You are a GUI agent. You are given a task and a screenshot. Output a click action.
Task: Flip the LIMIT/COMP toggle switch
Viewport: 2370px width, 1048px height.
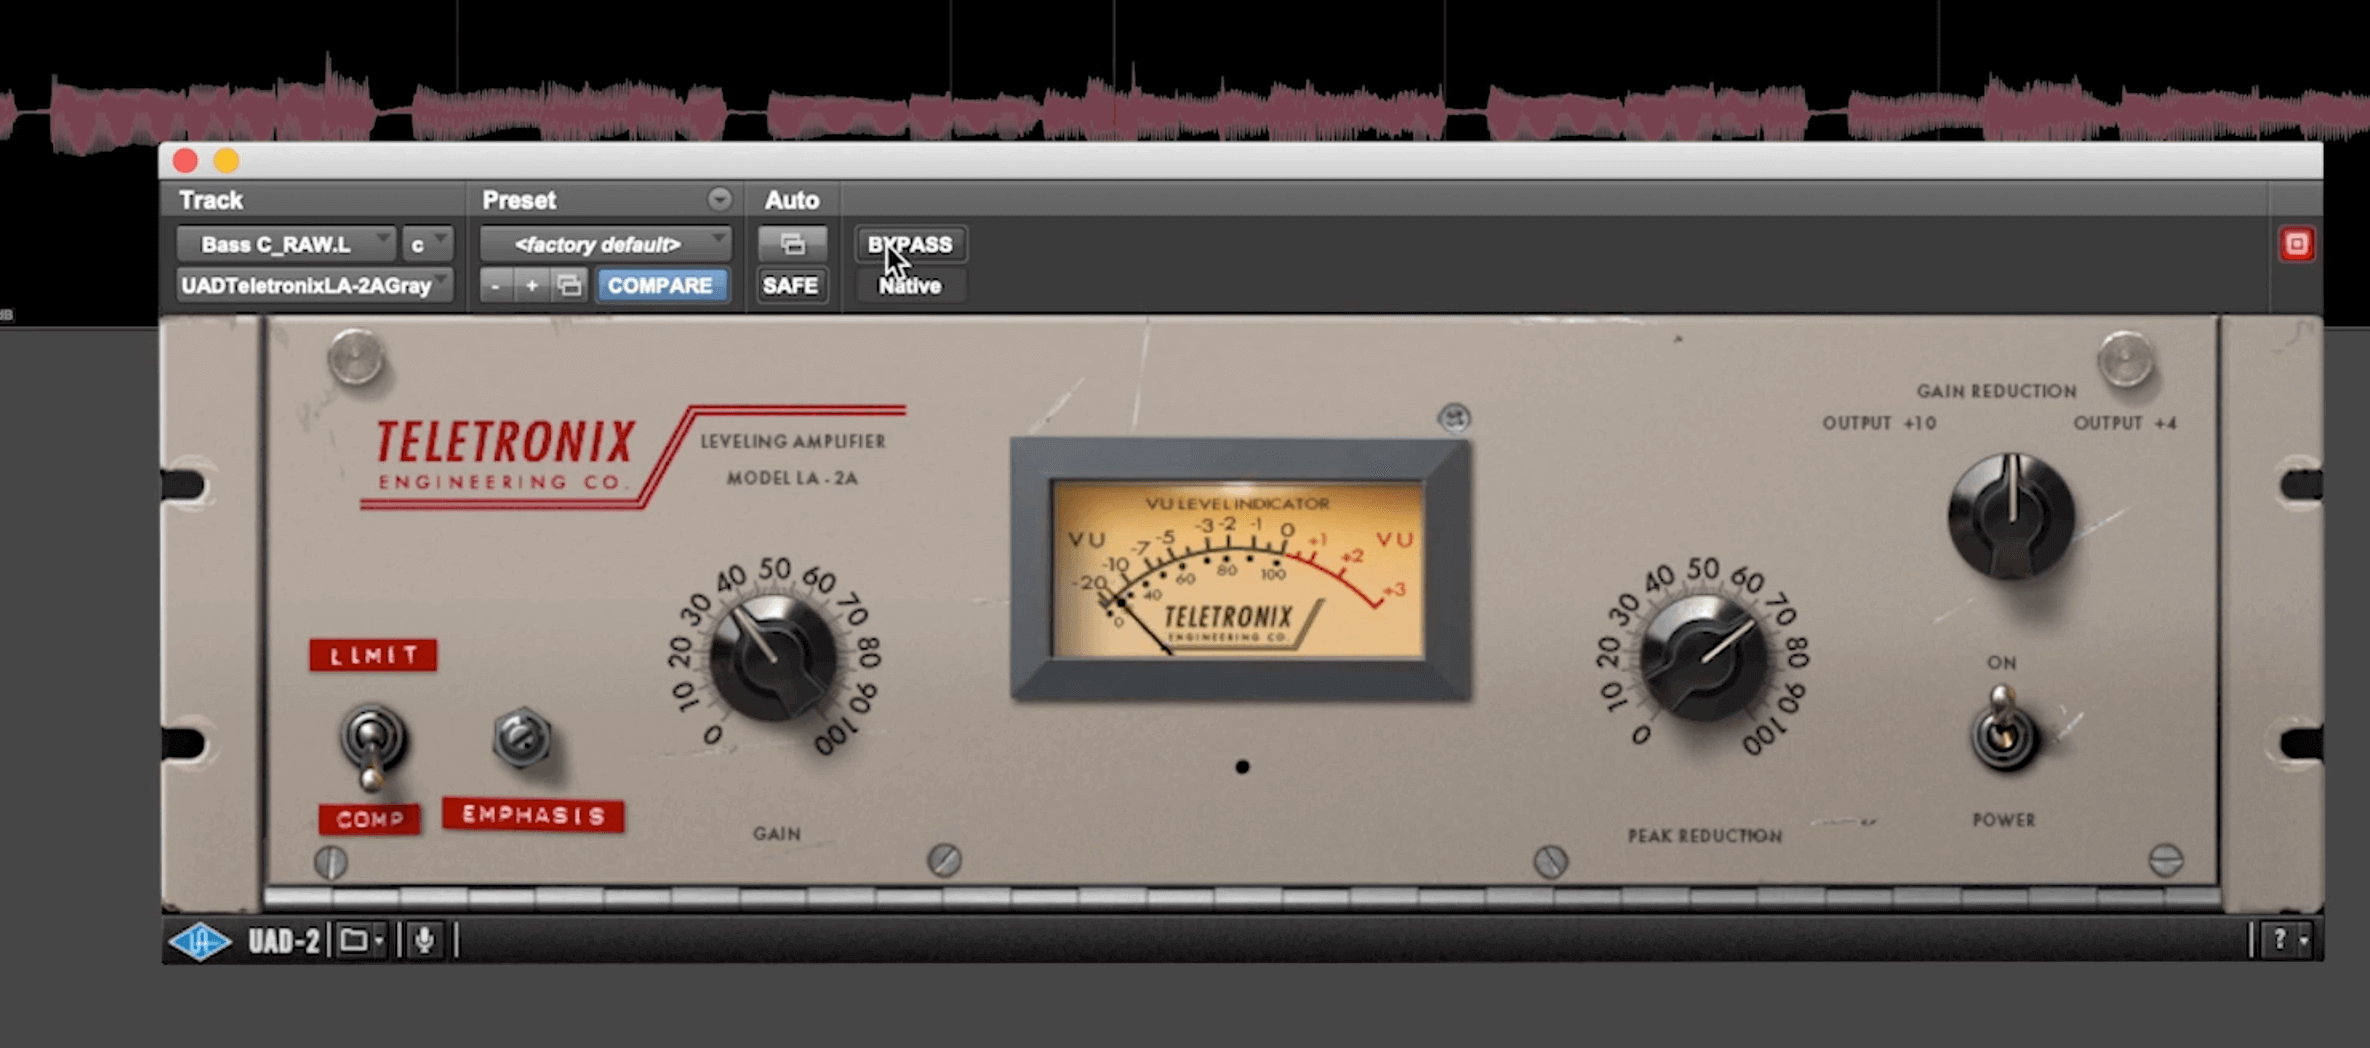tap(372, 745)
